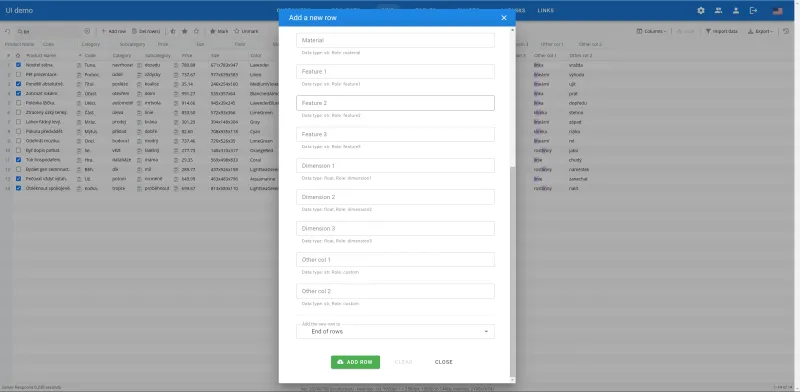Open settings via the gear icon
This screenshot has width=800, height=392.
(x=701, y=11)
